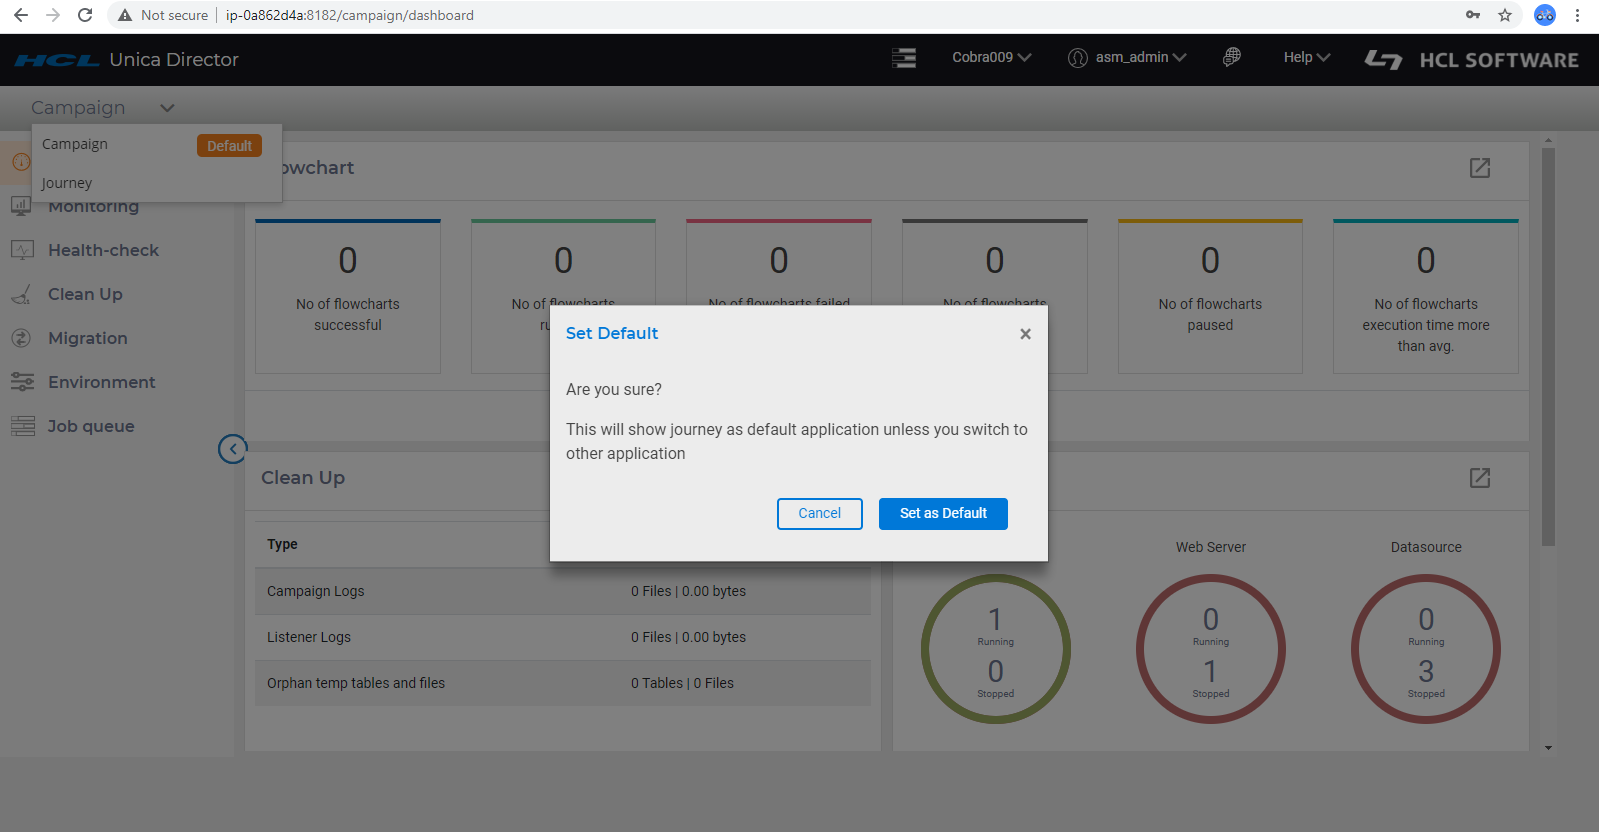Open Job queue in the sidebar
Image resolution: width=1599 pixels, height=832 pixels.
91,426
